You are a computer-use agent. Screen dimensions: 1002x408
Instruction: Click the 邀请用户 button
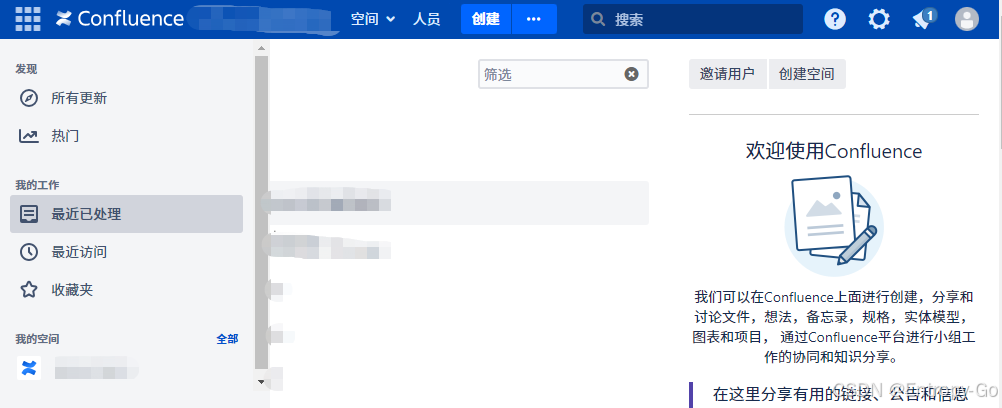[727, 74]
